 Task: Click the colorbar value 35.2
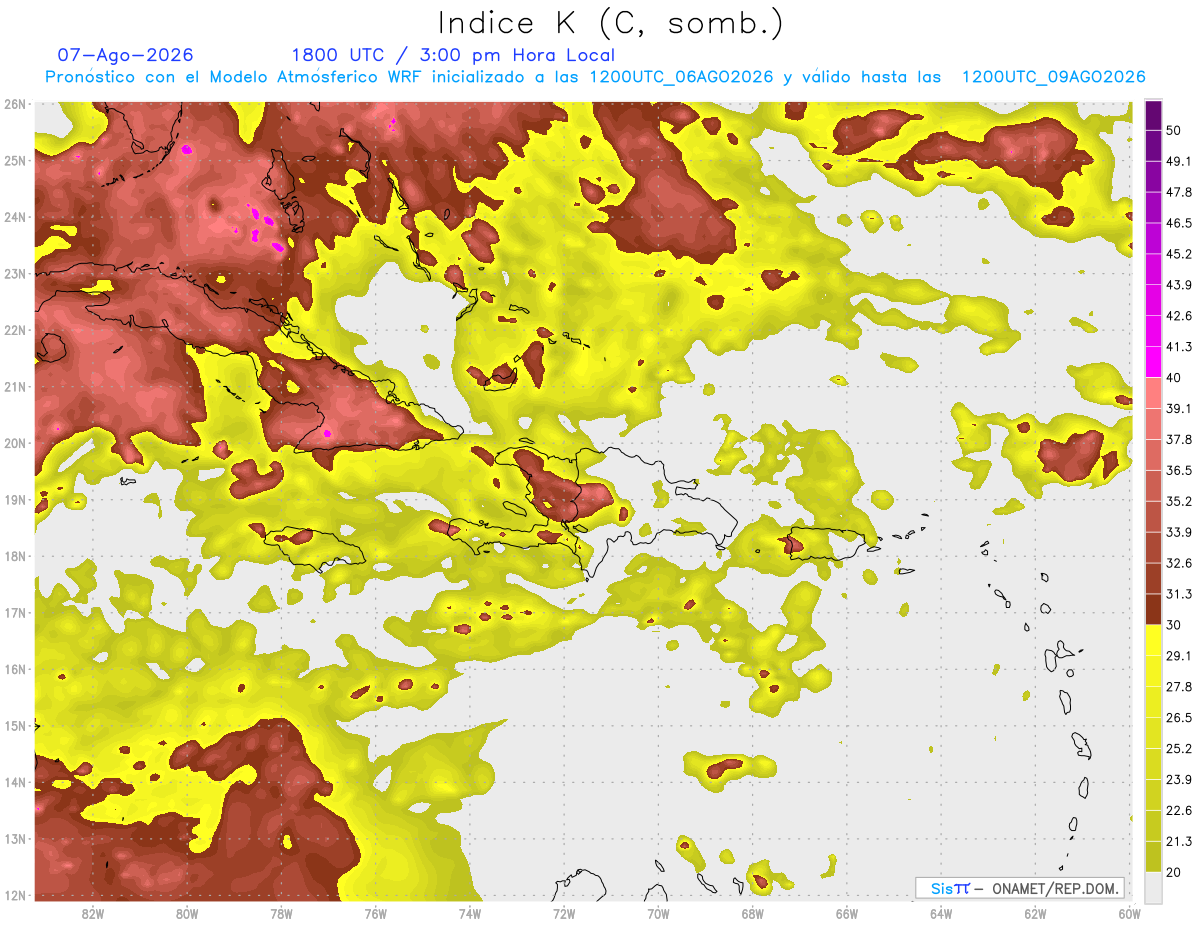[1179, 501]
